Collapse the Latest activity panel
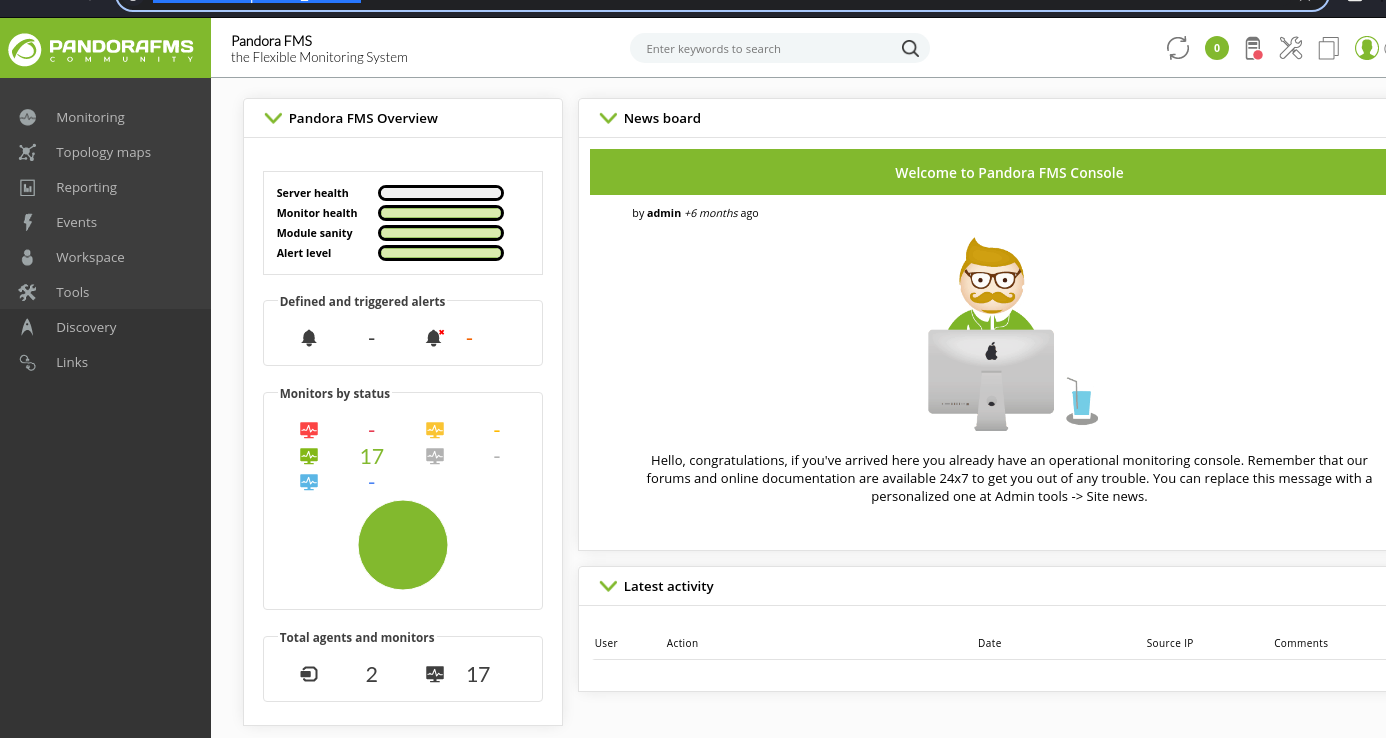1386x738 pixels. pyautogui.click(x=608, y=586)
